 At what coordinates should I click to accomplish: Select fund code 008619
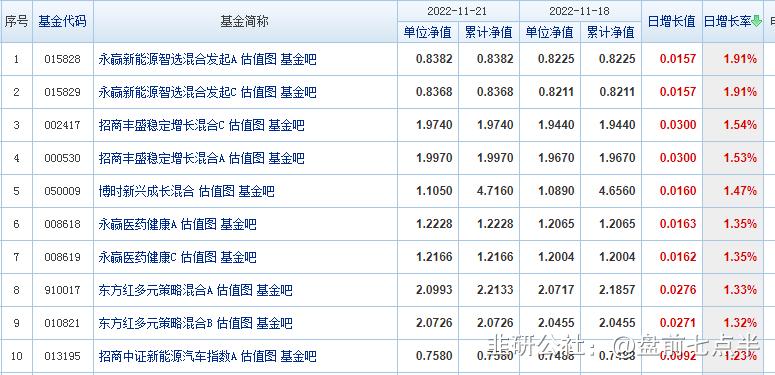62,257
